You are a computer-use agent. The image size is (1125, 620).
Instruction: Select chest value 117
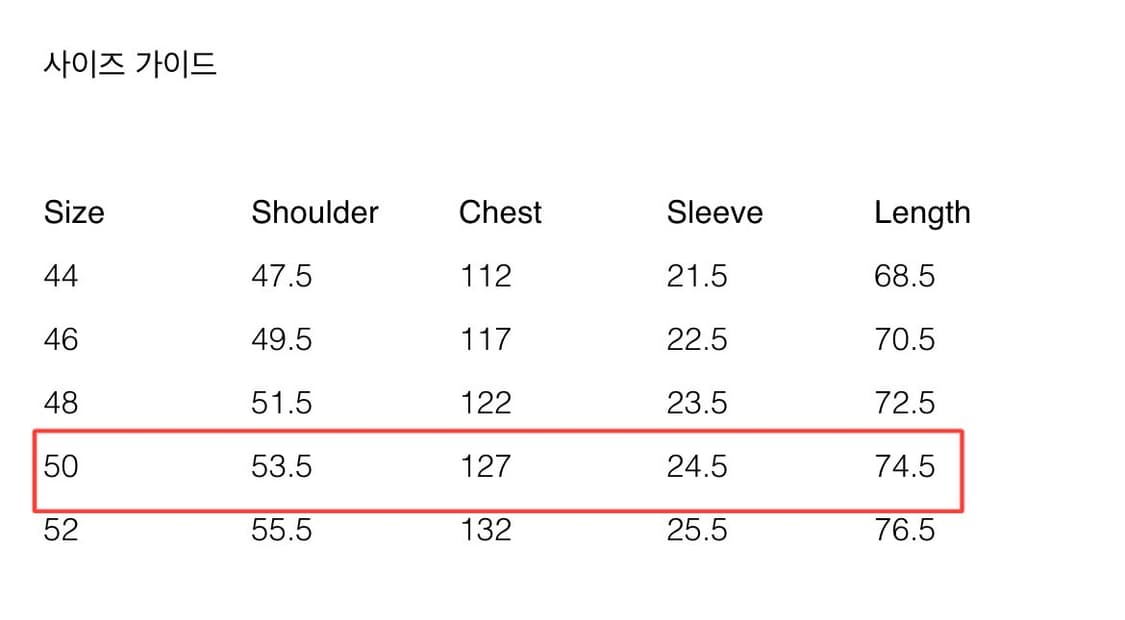485,339
